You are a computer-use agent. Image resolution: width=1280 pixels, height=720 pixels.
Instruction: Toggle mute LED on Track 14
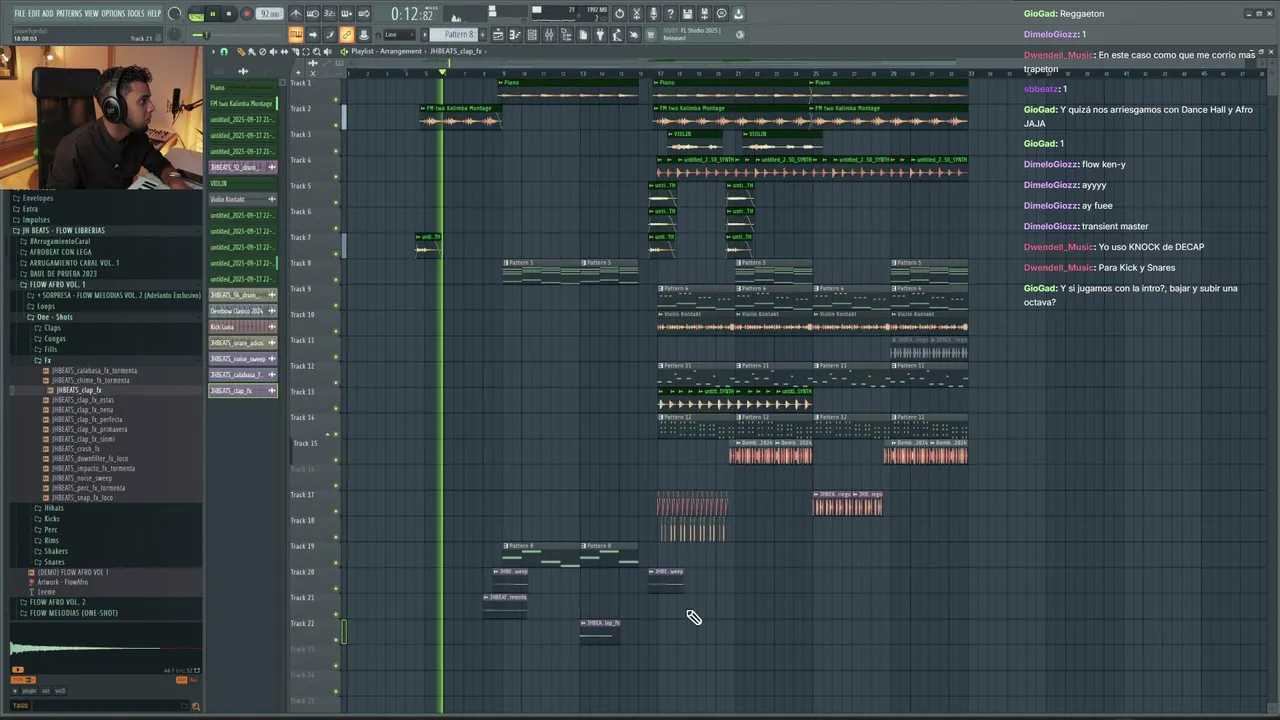pyautogui.click(x=336, y=435)
